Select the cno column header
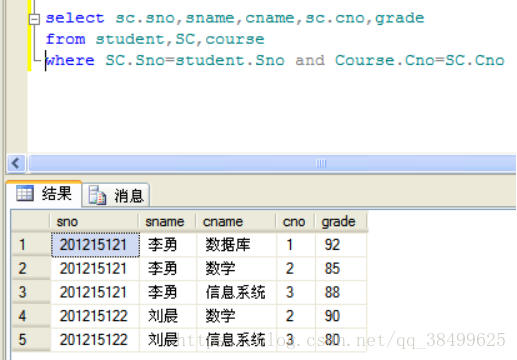Image resolution: width=517 pixels, height=360 pixels. [x=295, y=222]
